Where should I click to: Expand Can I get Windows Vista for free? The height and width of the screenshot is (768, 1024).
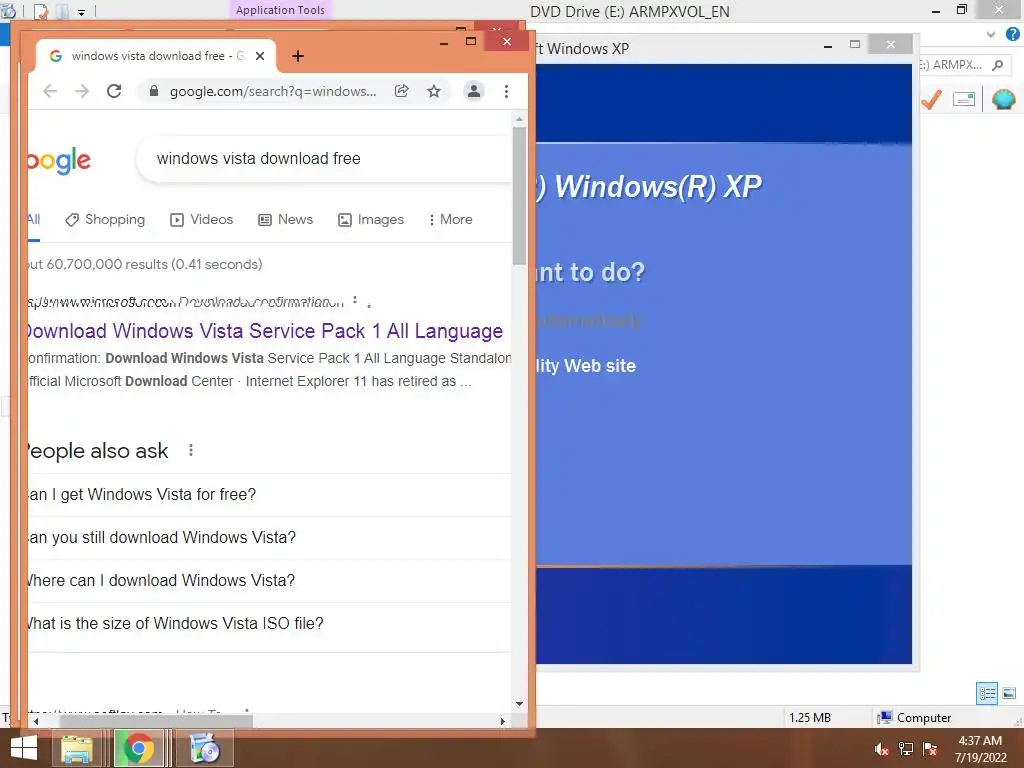270,494
